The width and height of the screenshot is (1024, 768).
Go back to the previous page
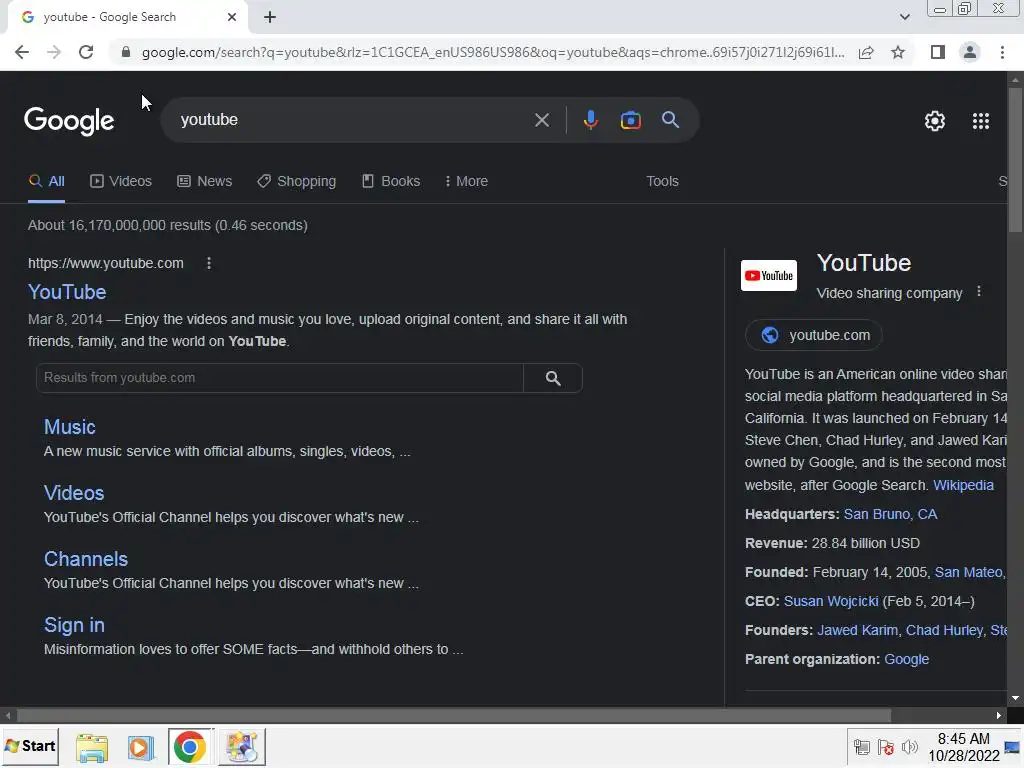pyautogui.click(x=22, y=52)
